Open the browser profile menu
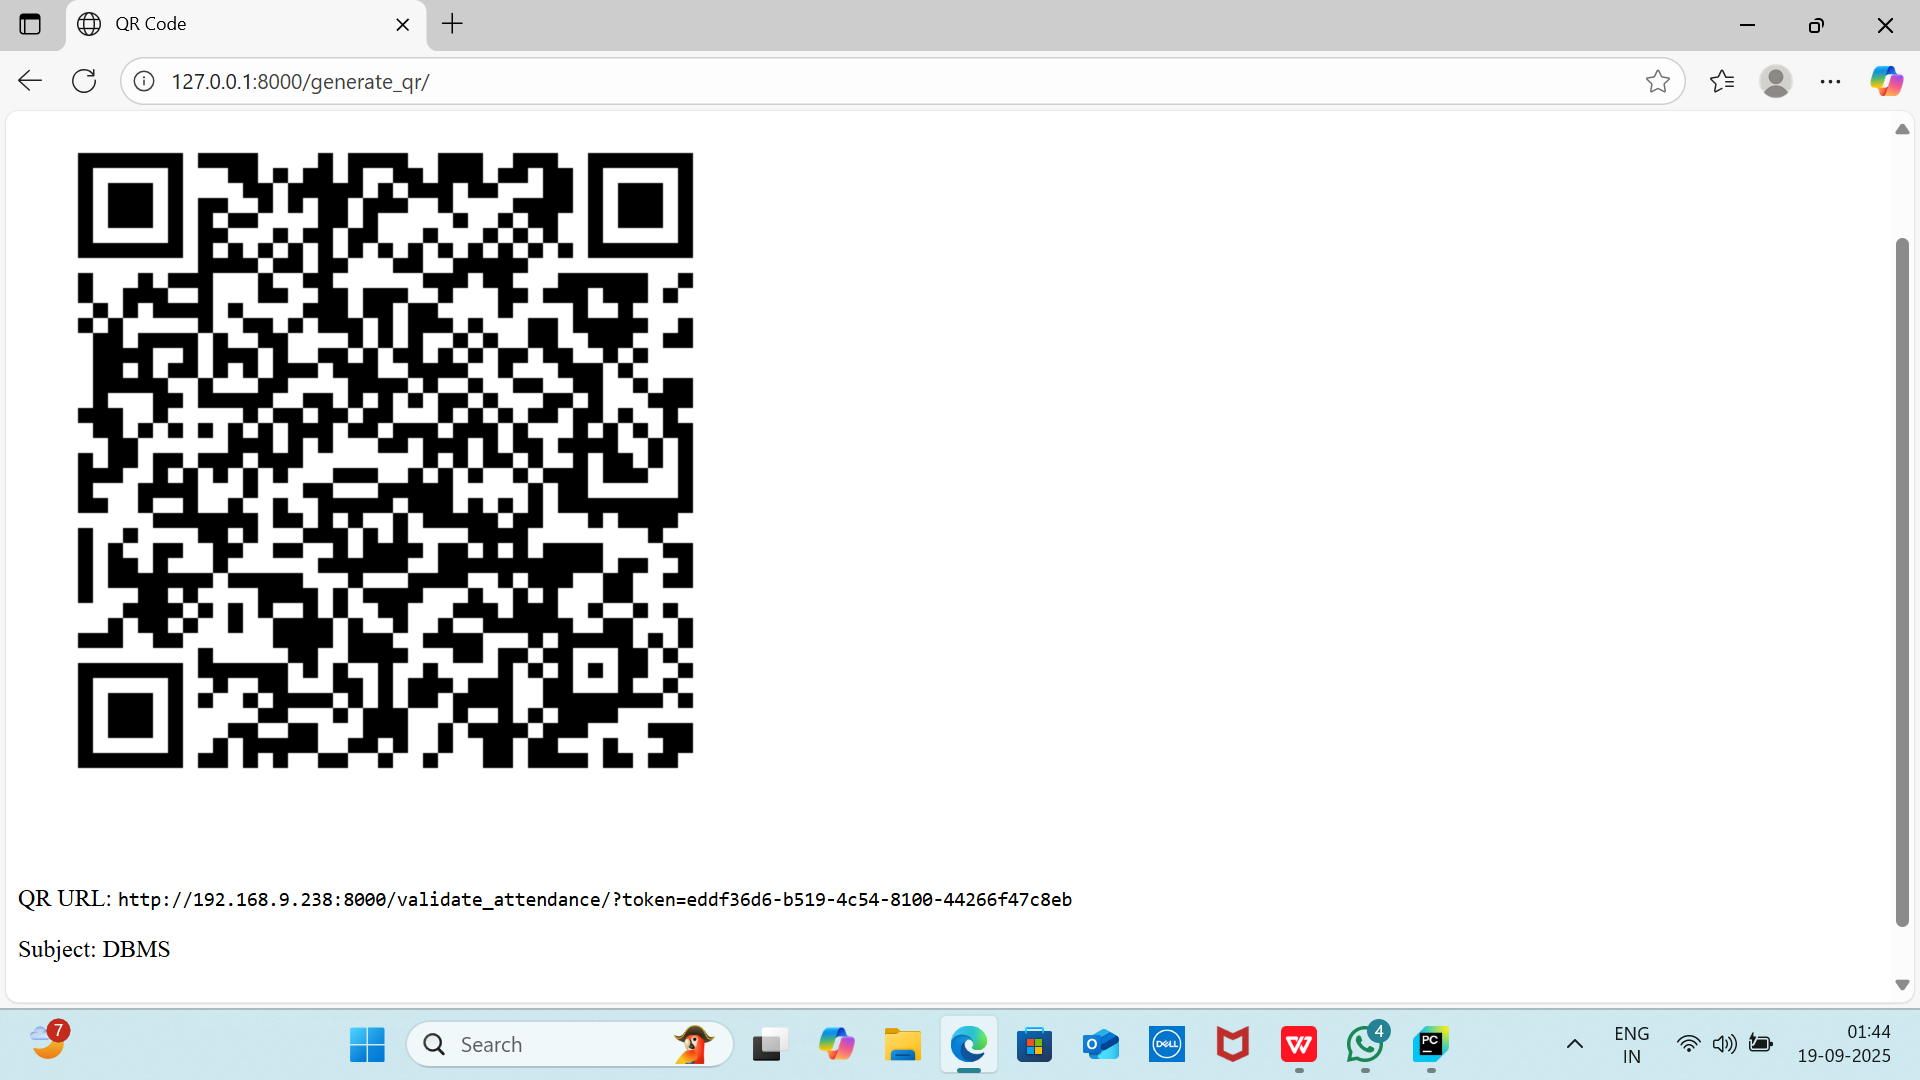Screen dimensions: 1920x1080 1776,81
